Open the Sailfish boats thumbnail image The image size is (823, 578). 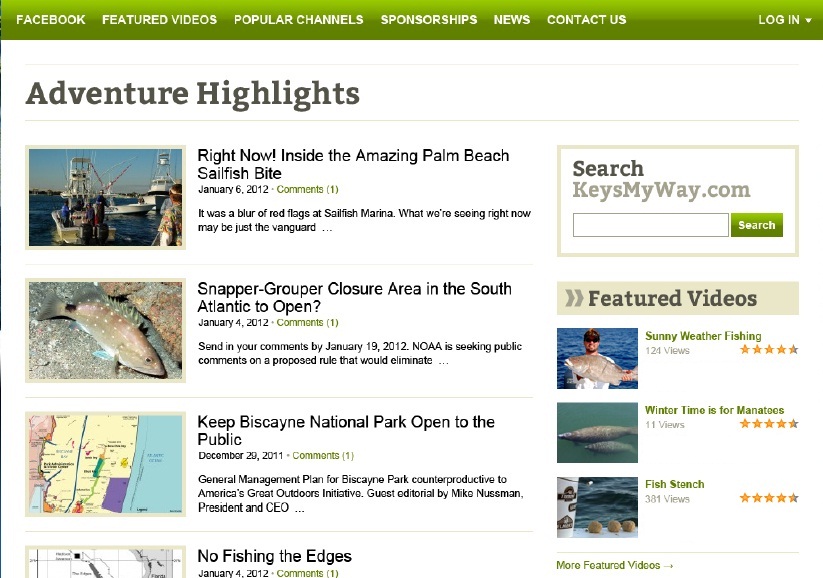pos(105,197)
